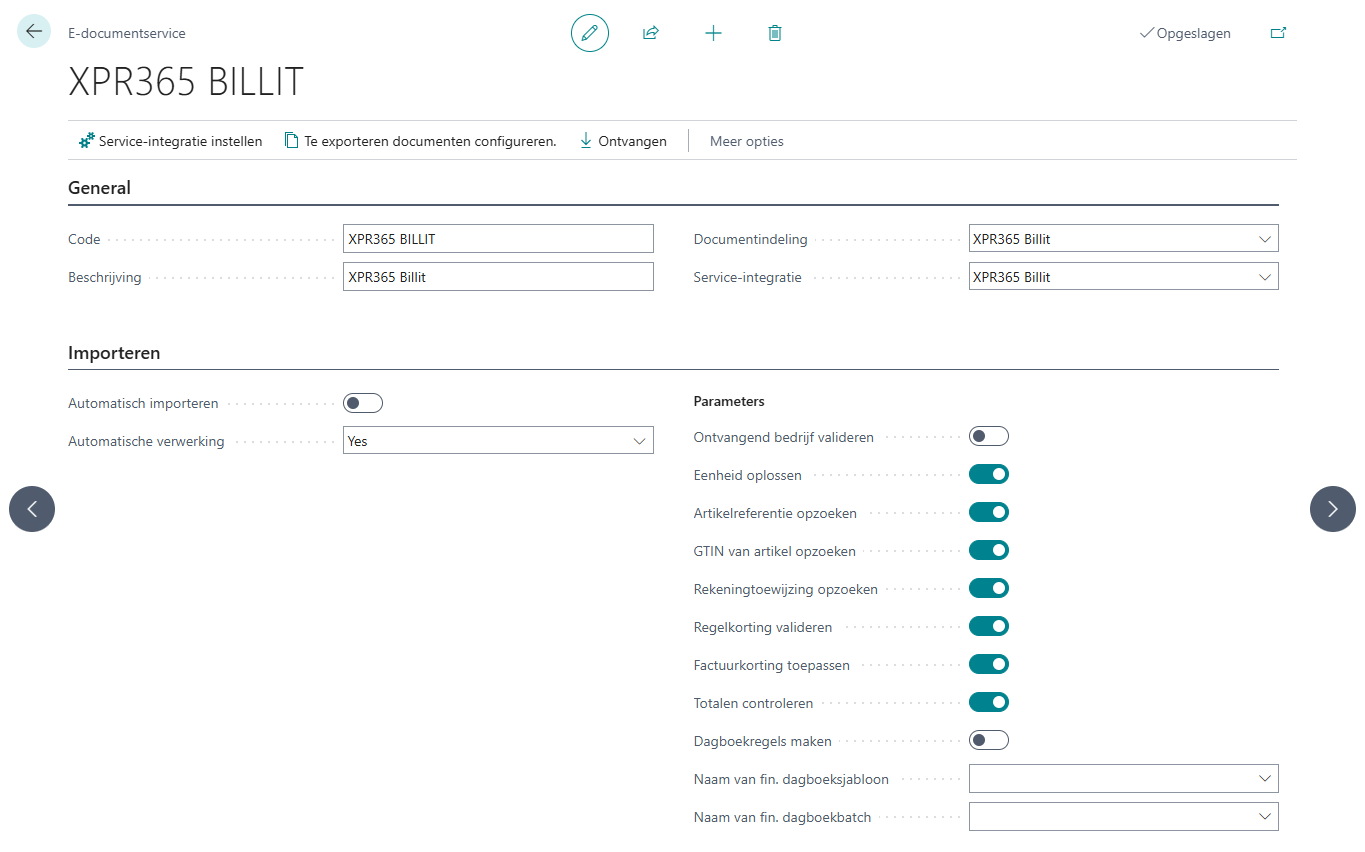This screenshot has width=1365, height=852.
Task: Toggle Regelkorting valideren switch
Action: pos(989,626)
